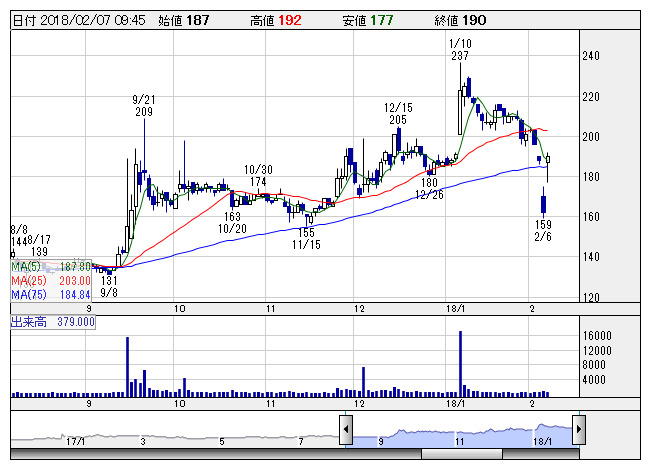Click the 1/10 237 peak price marker

[x=460, y=50]
